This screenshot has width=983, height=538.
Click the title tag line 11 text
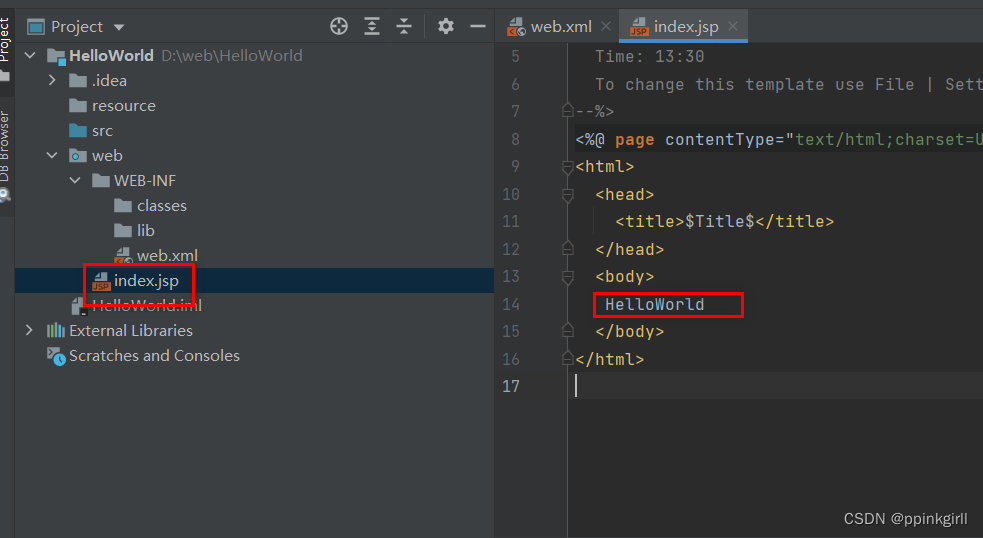[724, 221]
